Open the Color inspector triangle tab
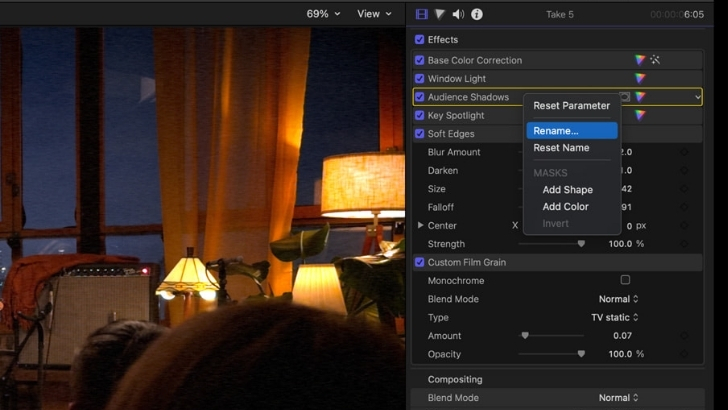The image size is (728, 410). click(440, 14)
